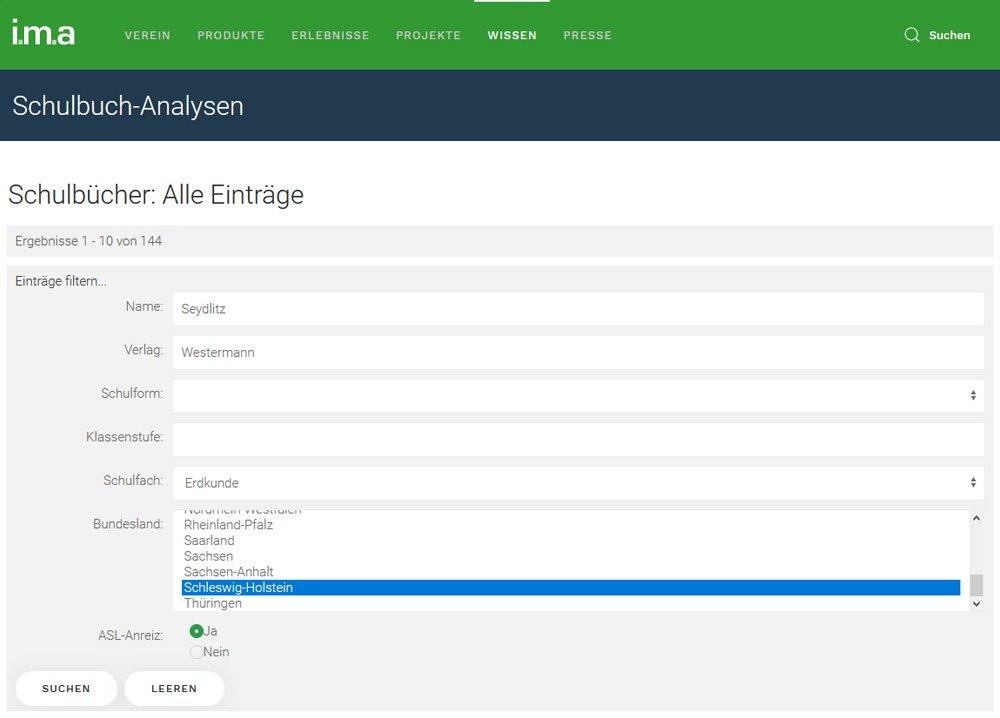The image size is (1000, 718).
Task: Click the Klassenstufe input field
Action: 578,439
